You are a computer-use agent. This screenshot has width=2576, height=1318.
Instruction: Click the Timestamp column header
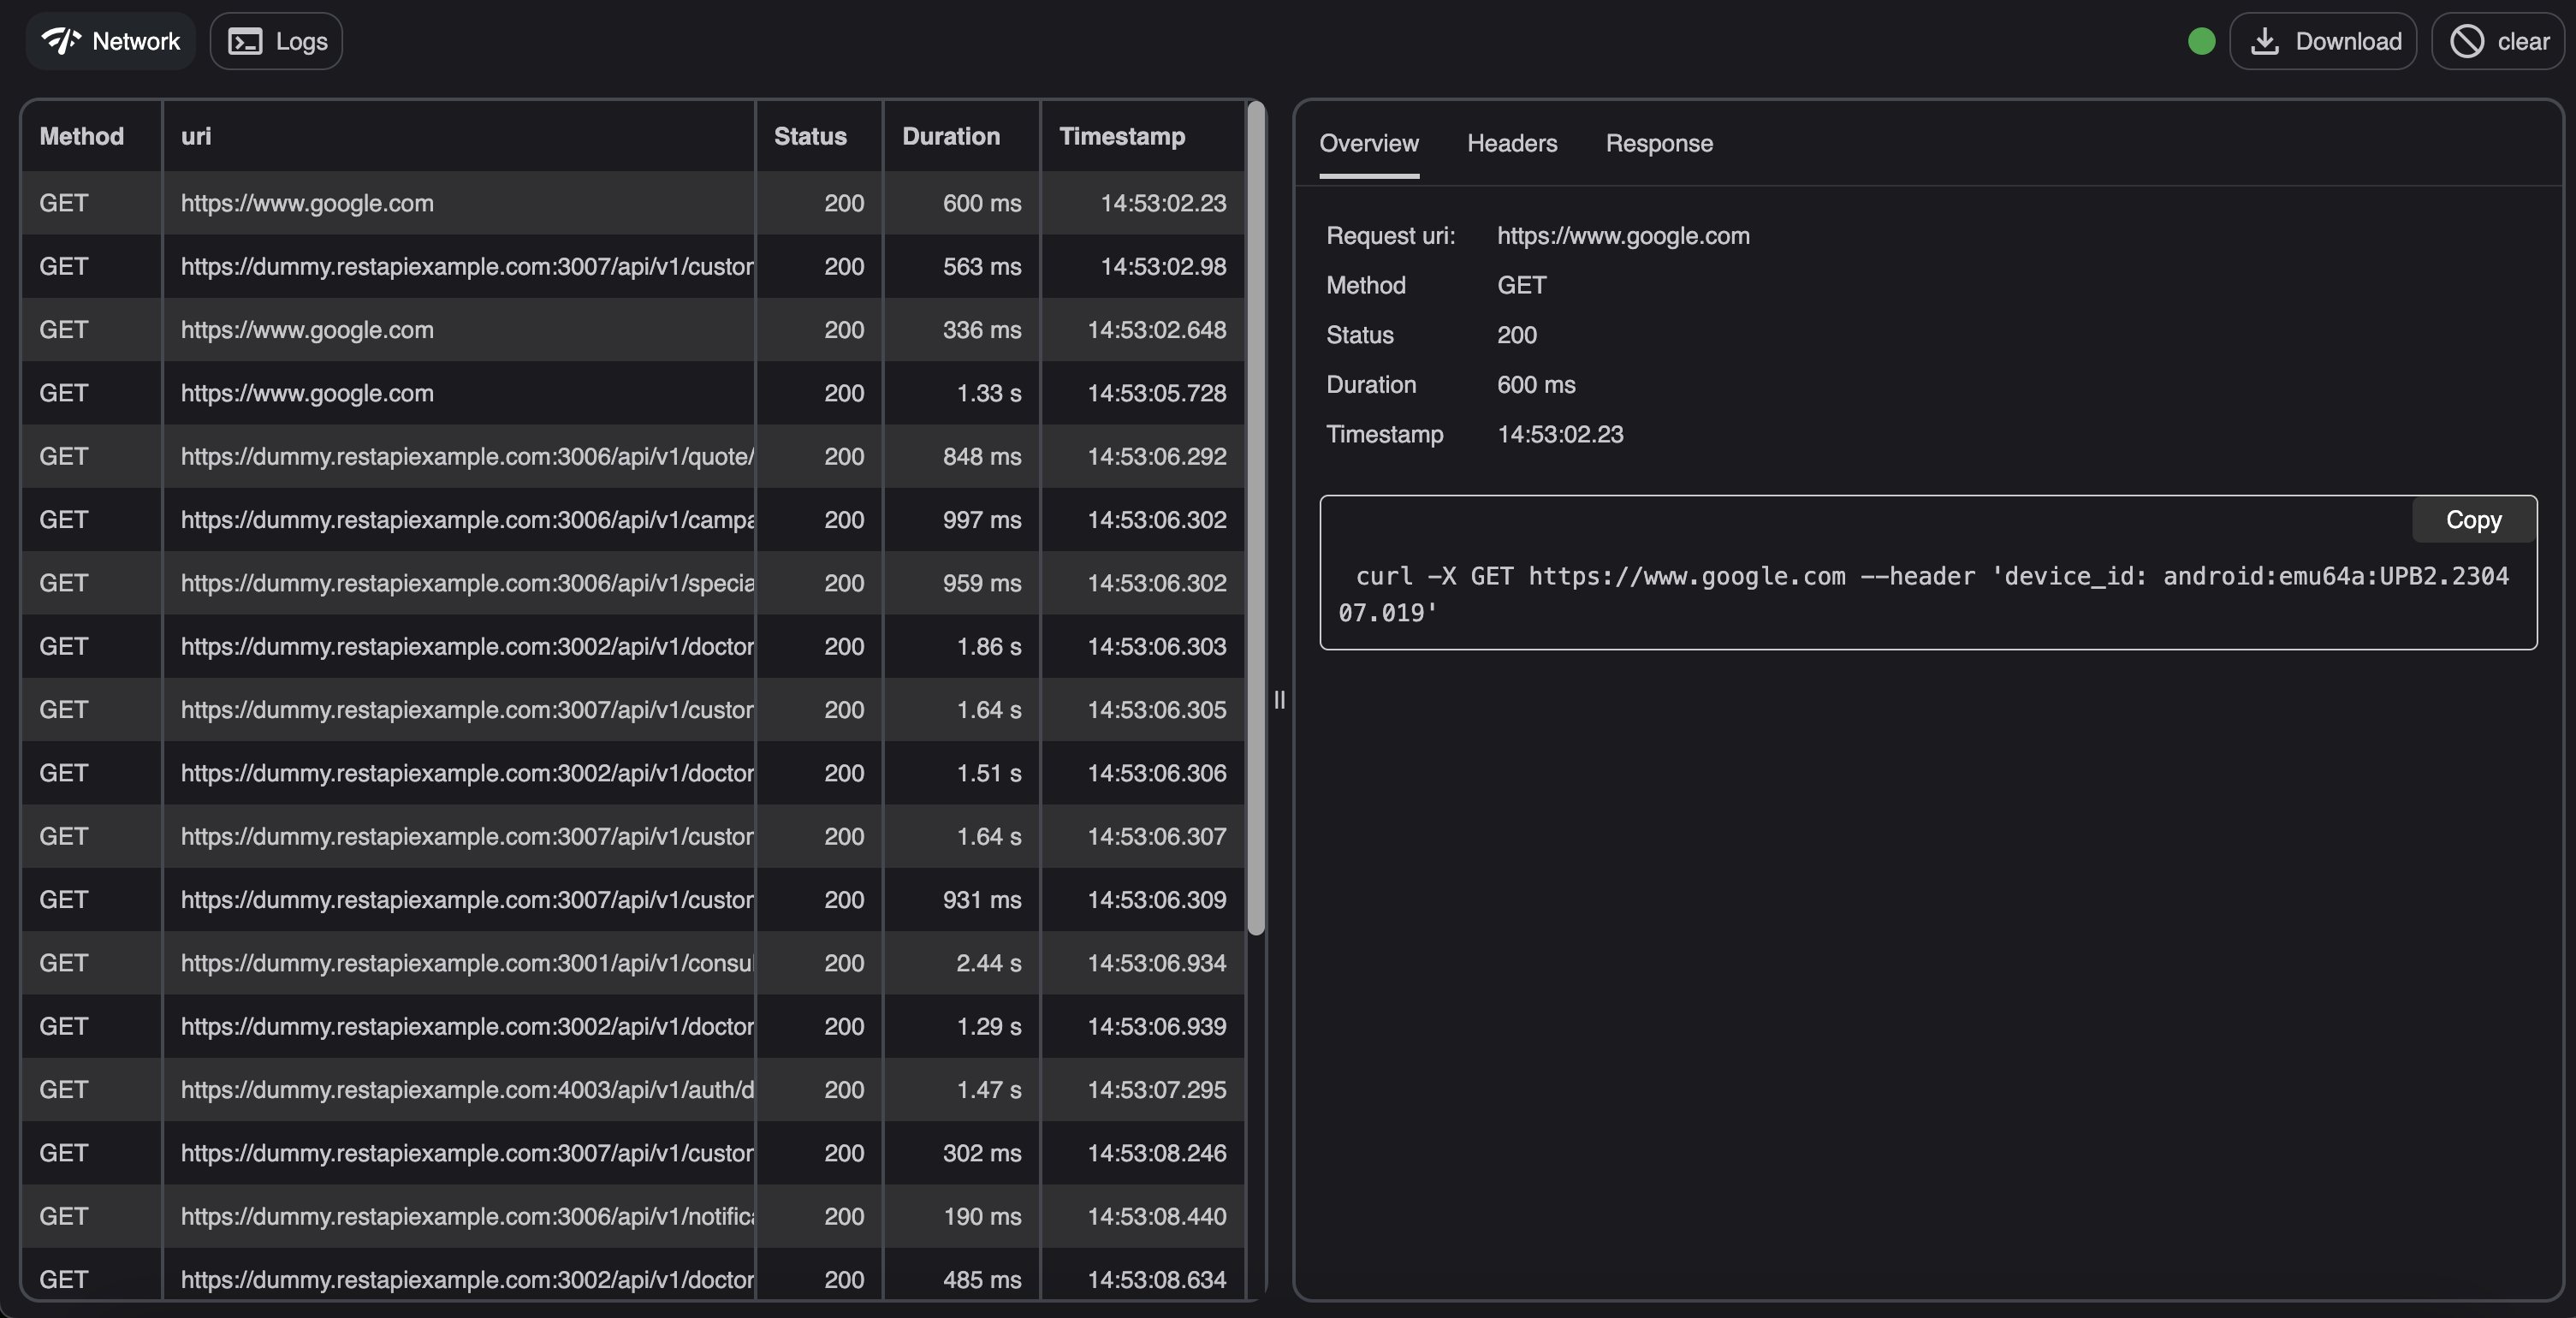1121,136
